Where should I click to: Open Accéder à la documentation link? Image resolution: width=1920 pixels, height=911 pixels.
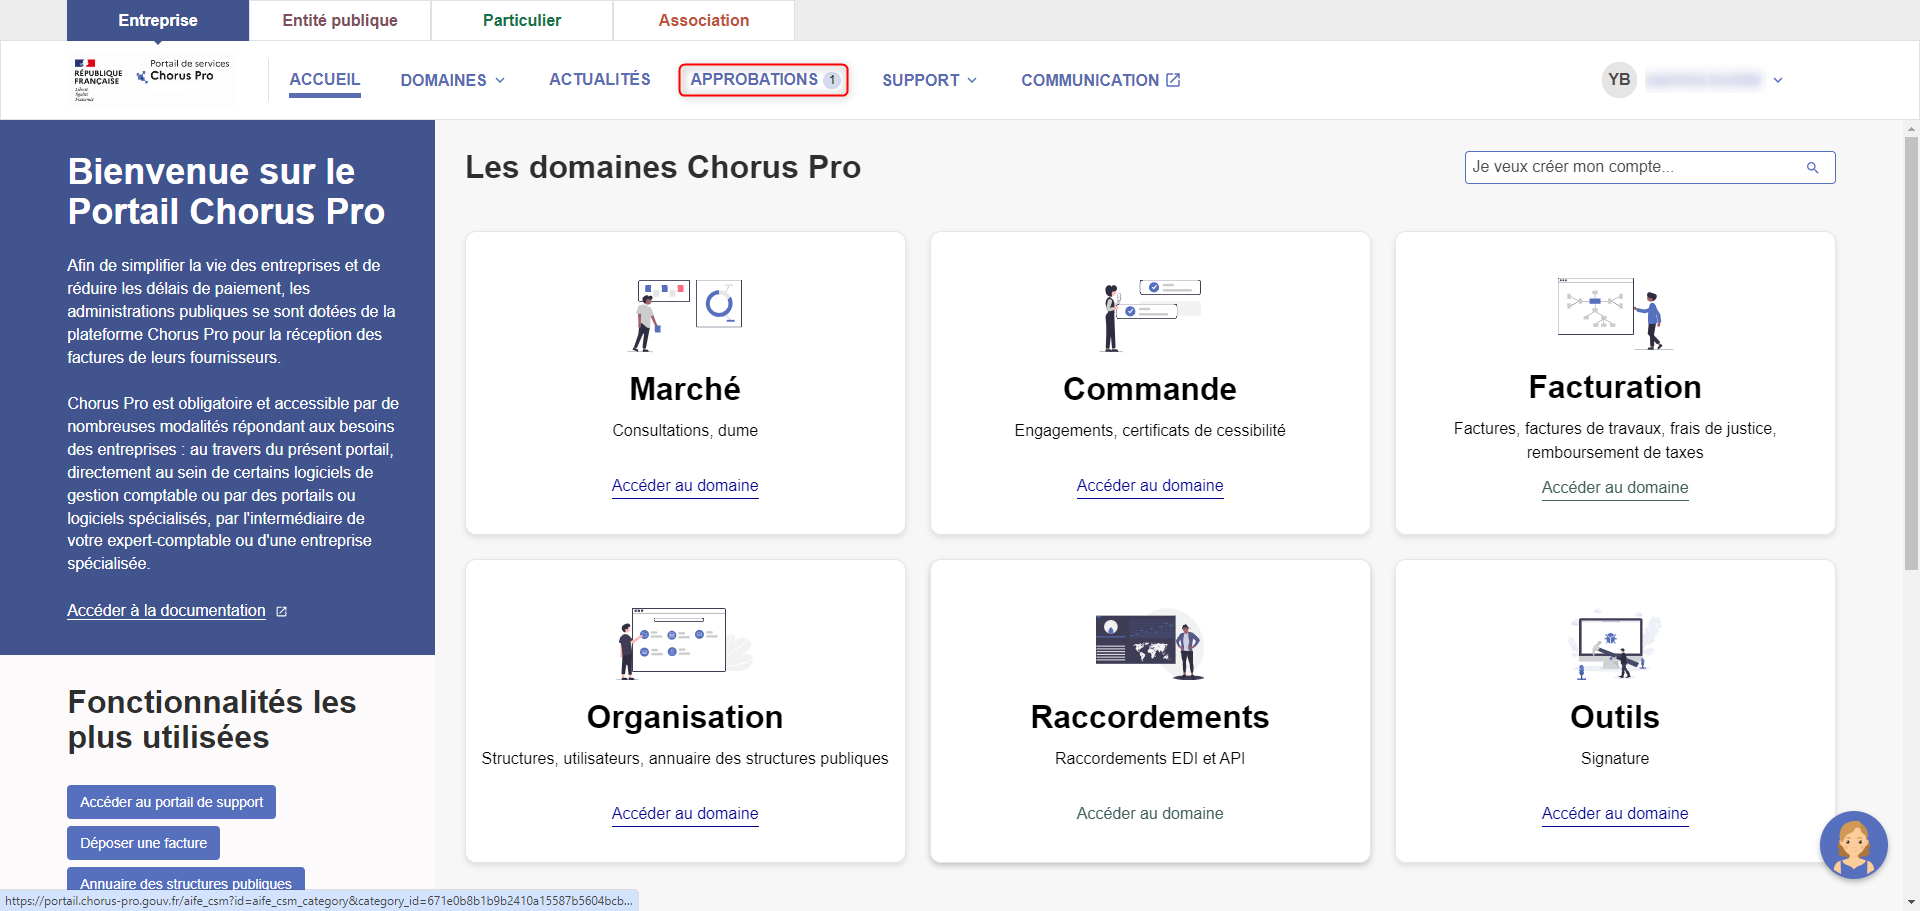click(166, 611)
